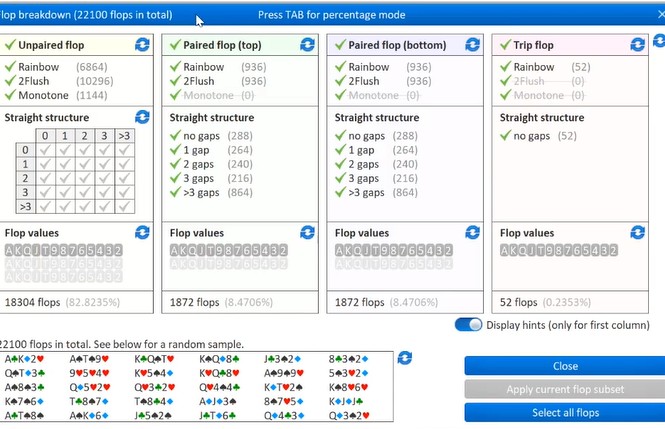This screenshot has height=429, width=665.
Task: Select sample flop K♦J♦J♣
Action: (346, 401)
